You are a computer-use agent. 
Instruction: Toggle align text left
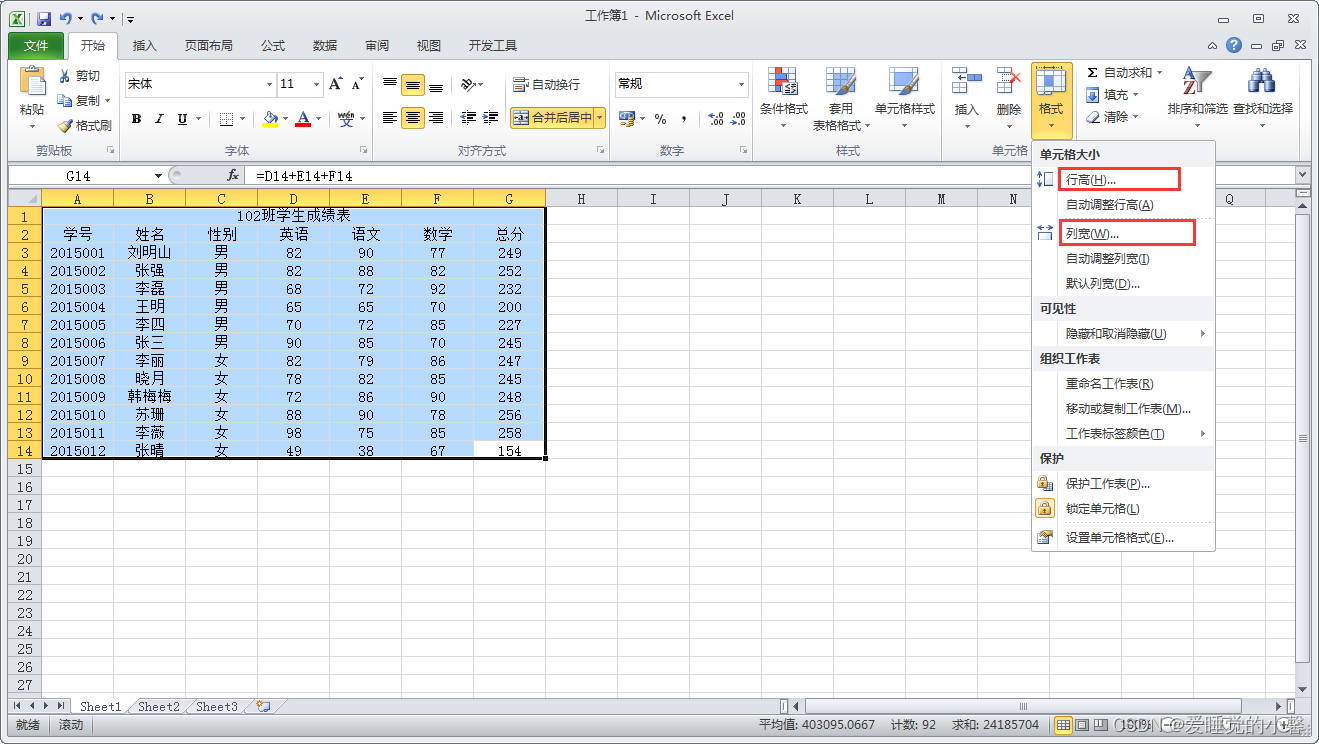[x=390, y=118]
